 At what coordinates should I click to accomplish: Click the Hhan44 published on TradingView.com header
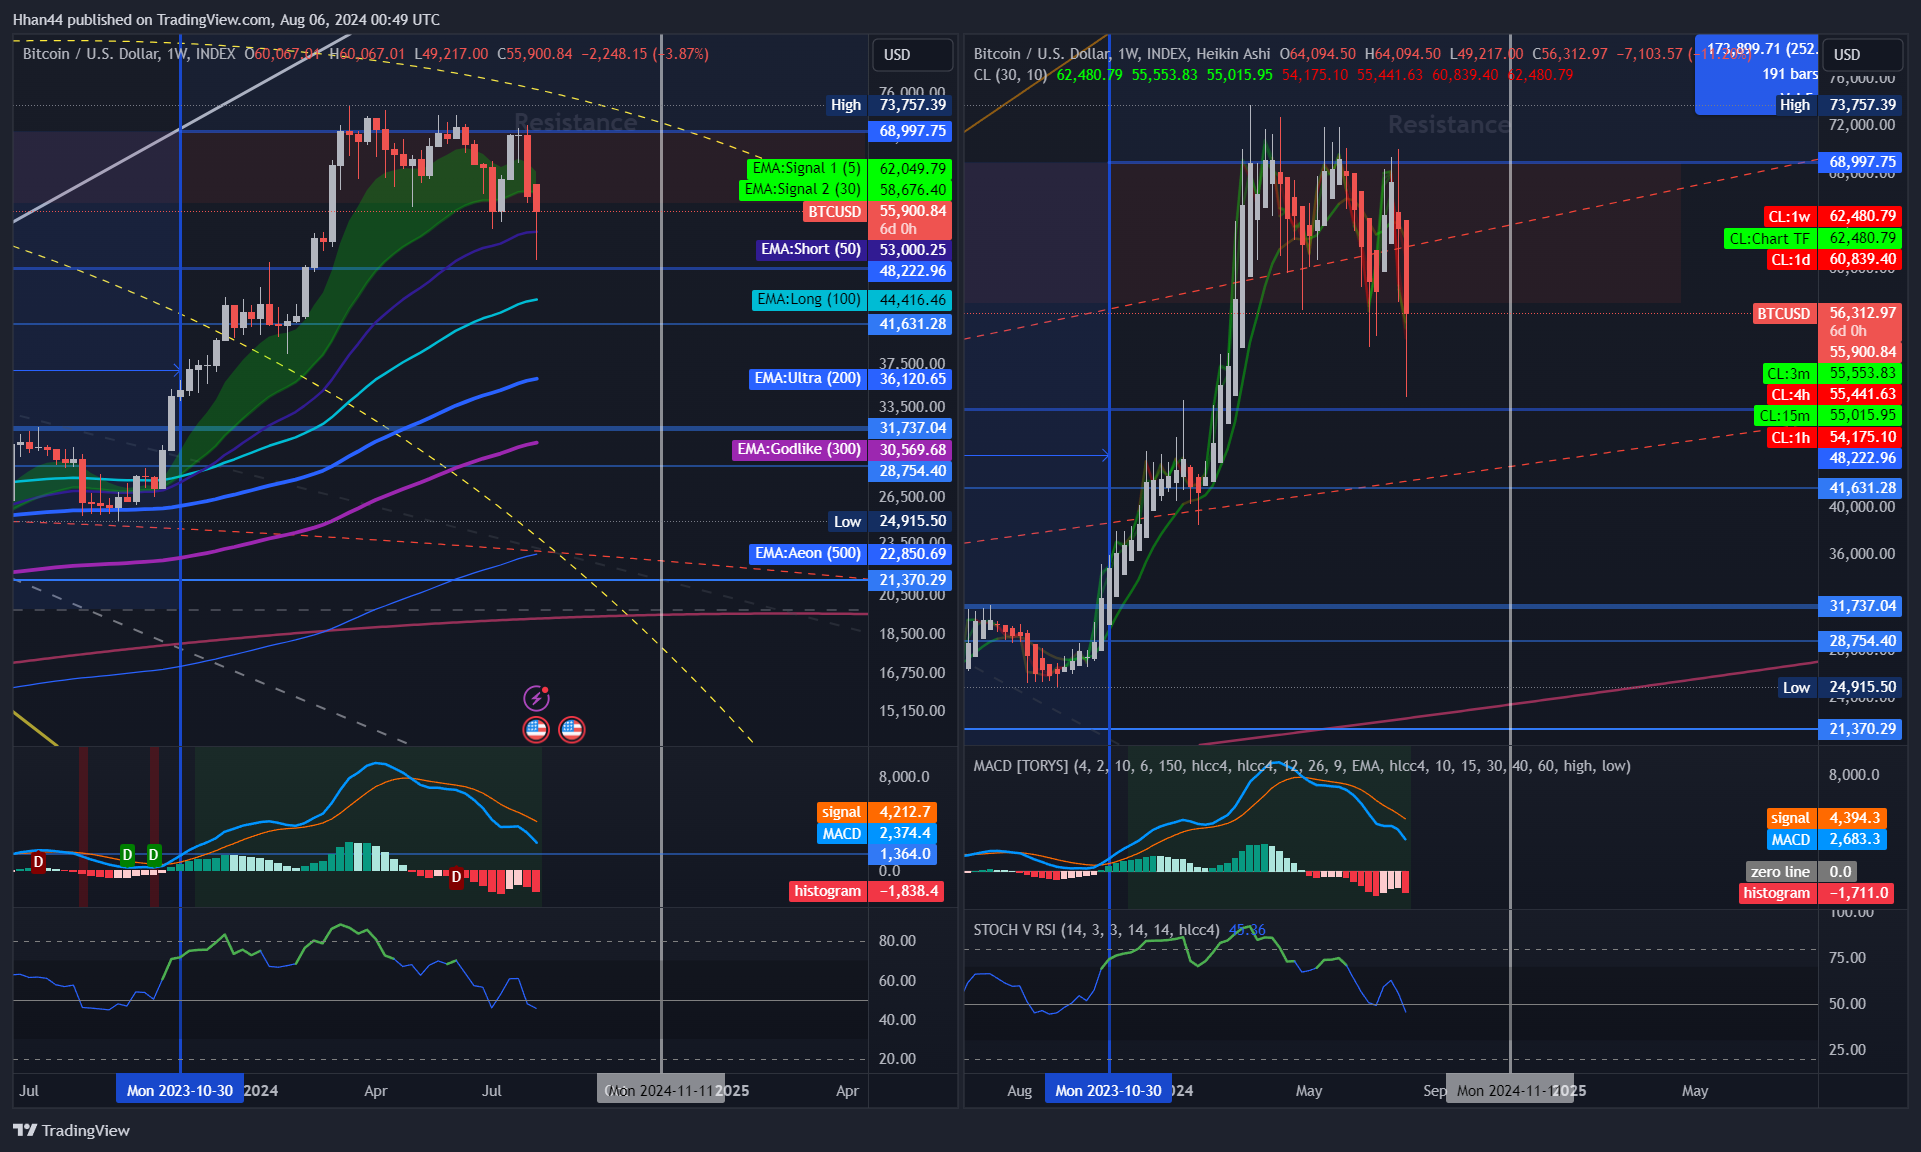tap(226, 19)
